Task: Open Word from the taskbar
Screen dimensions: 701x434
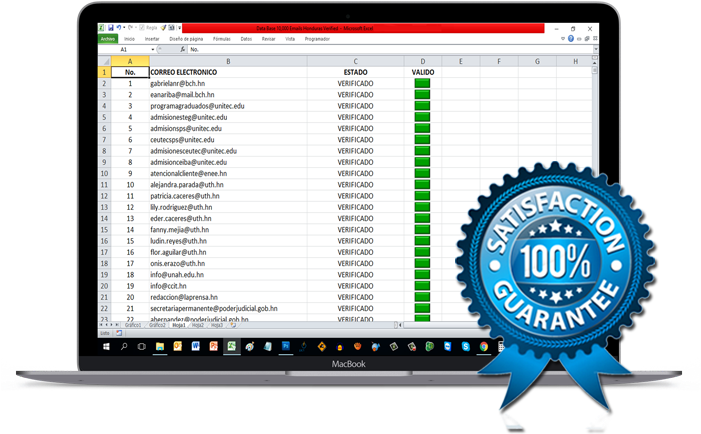Action: (x=196, y=346)
